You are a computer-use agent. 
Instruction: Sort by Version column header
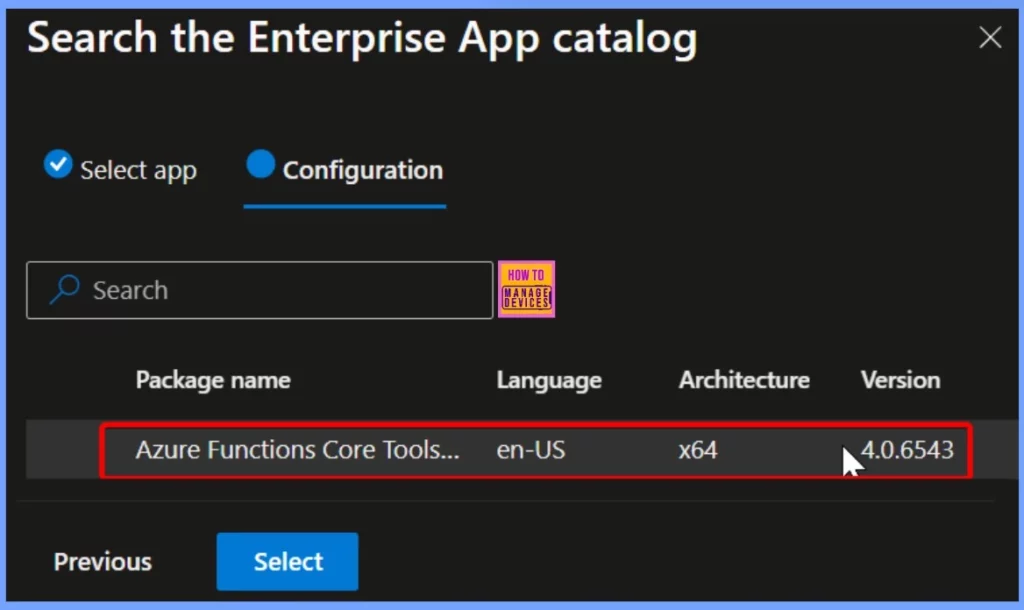pos(901,380)
